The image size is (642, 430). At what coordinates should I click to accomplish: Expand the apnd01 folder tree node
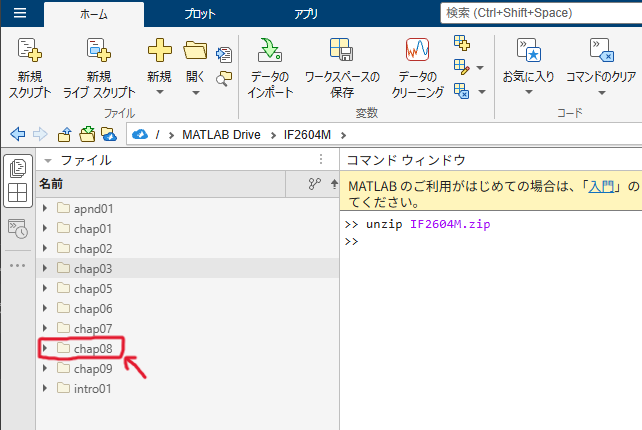pyautogui.click(x=45, y=208)
